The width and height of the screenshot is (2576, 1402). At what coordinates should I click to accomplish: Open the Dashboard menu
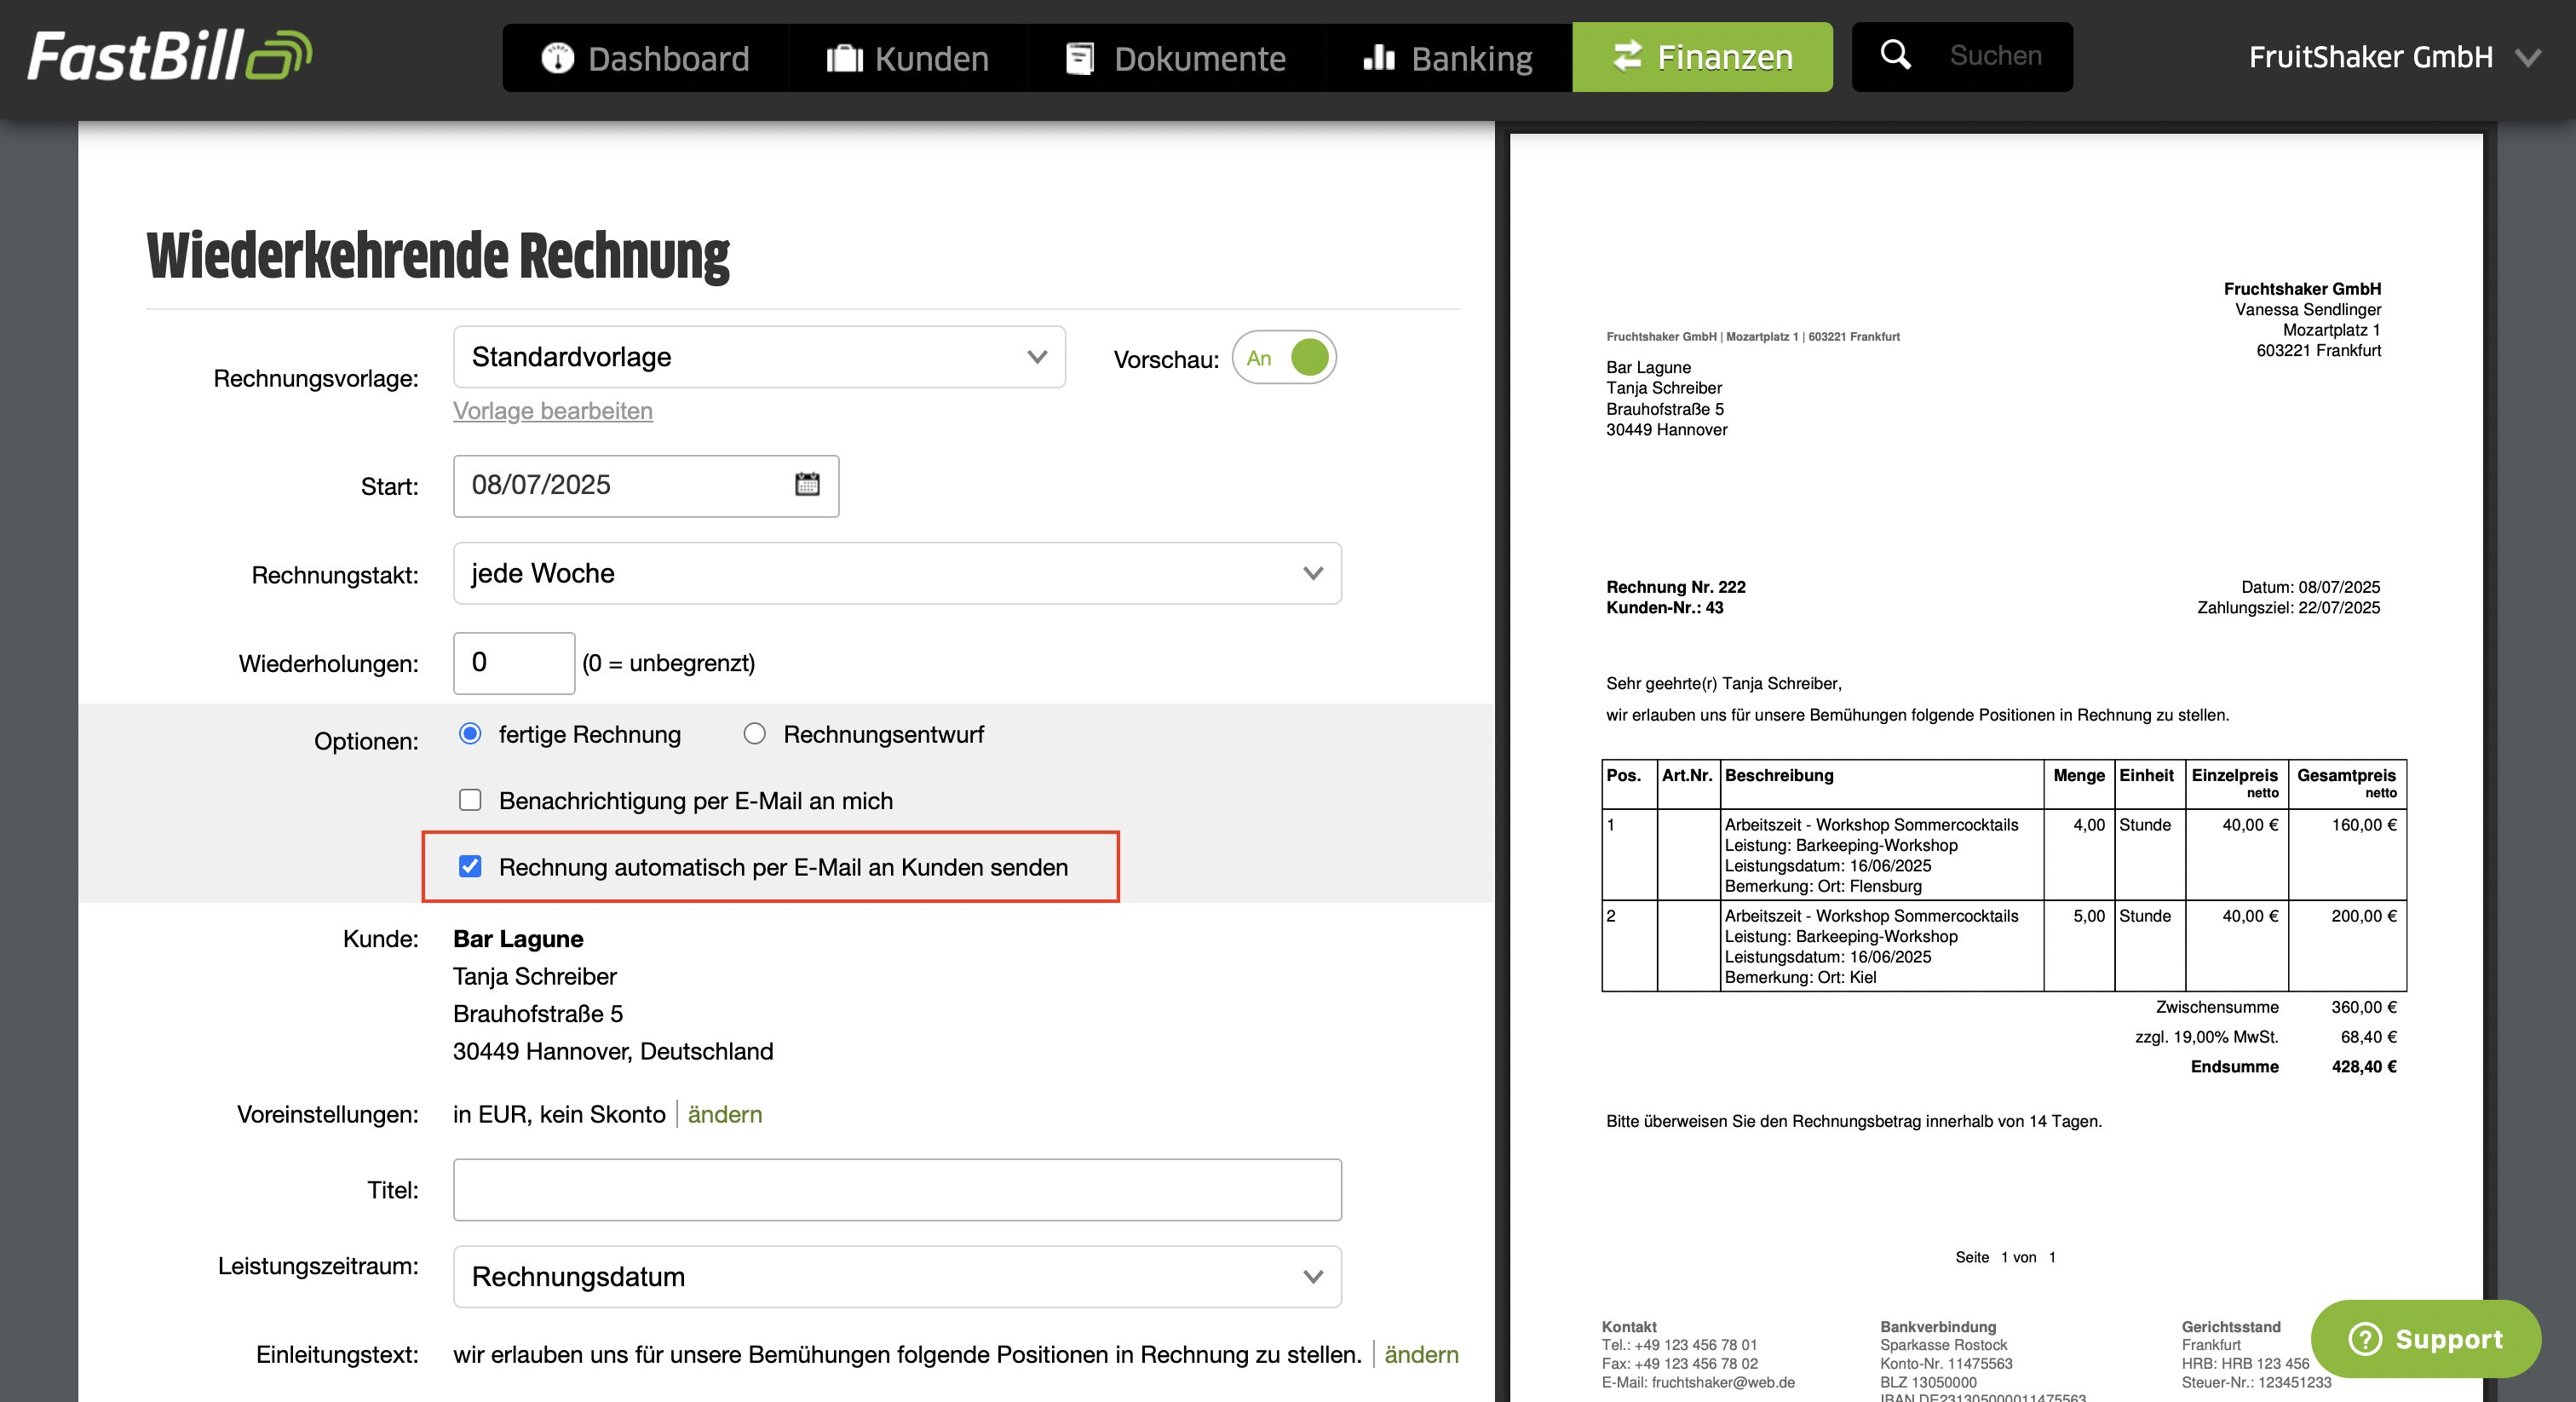(x=646, y=58)
